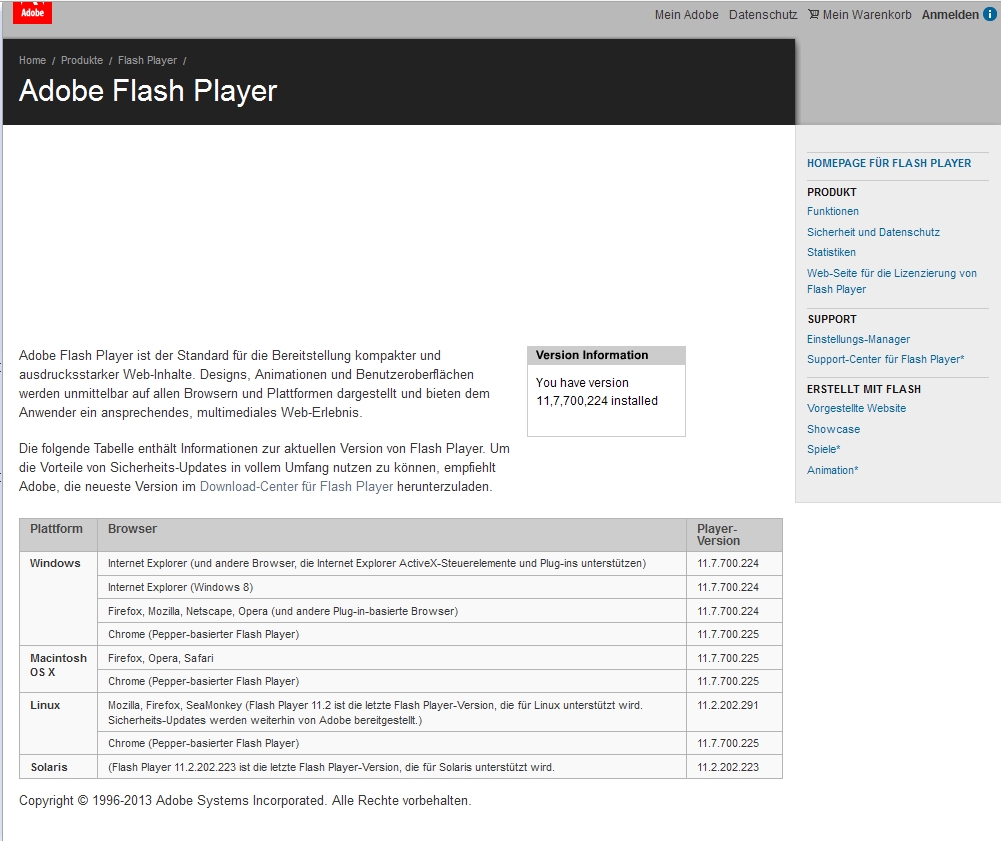Image resolution: width=1001 pixels, height=841 pixels.
Task: Click the Download-Center für Flash Player link
Action: click(296, 487)
